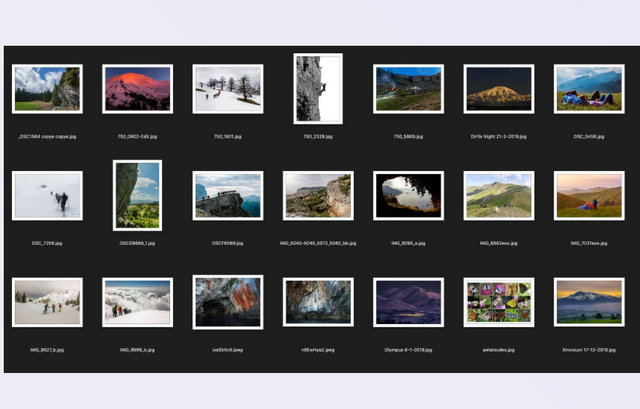640x409 pixels.
Task: Select the bare trees in snow thumbnail
Action: point(228,89)
